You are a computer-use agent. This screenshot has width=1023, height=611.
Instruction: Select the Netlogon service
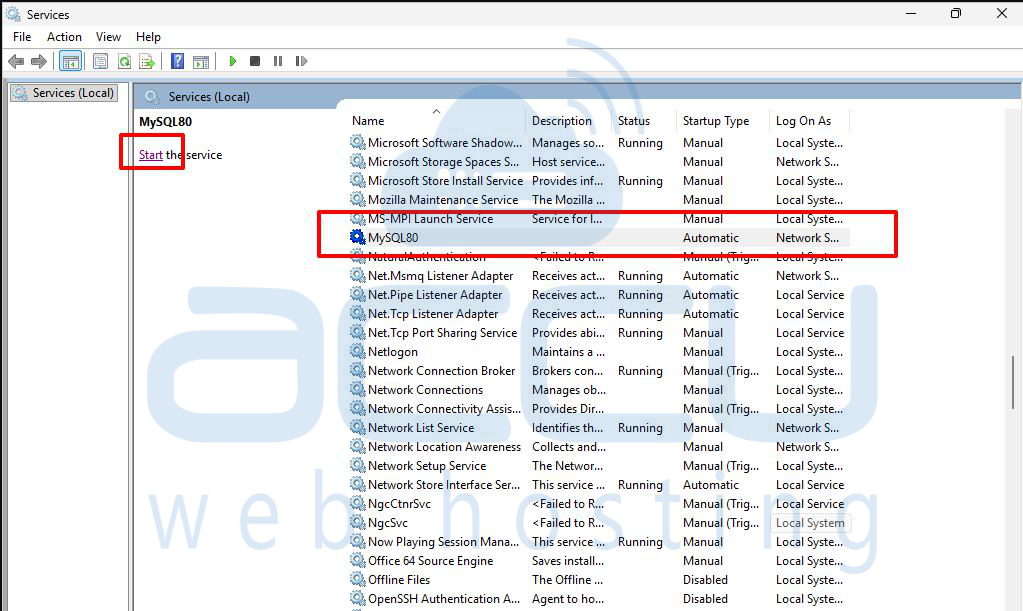[x=393, y=352]
